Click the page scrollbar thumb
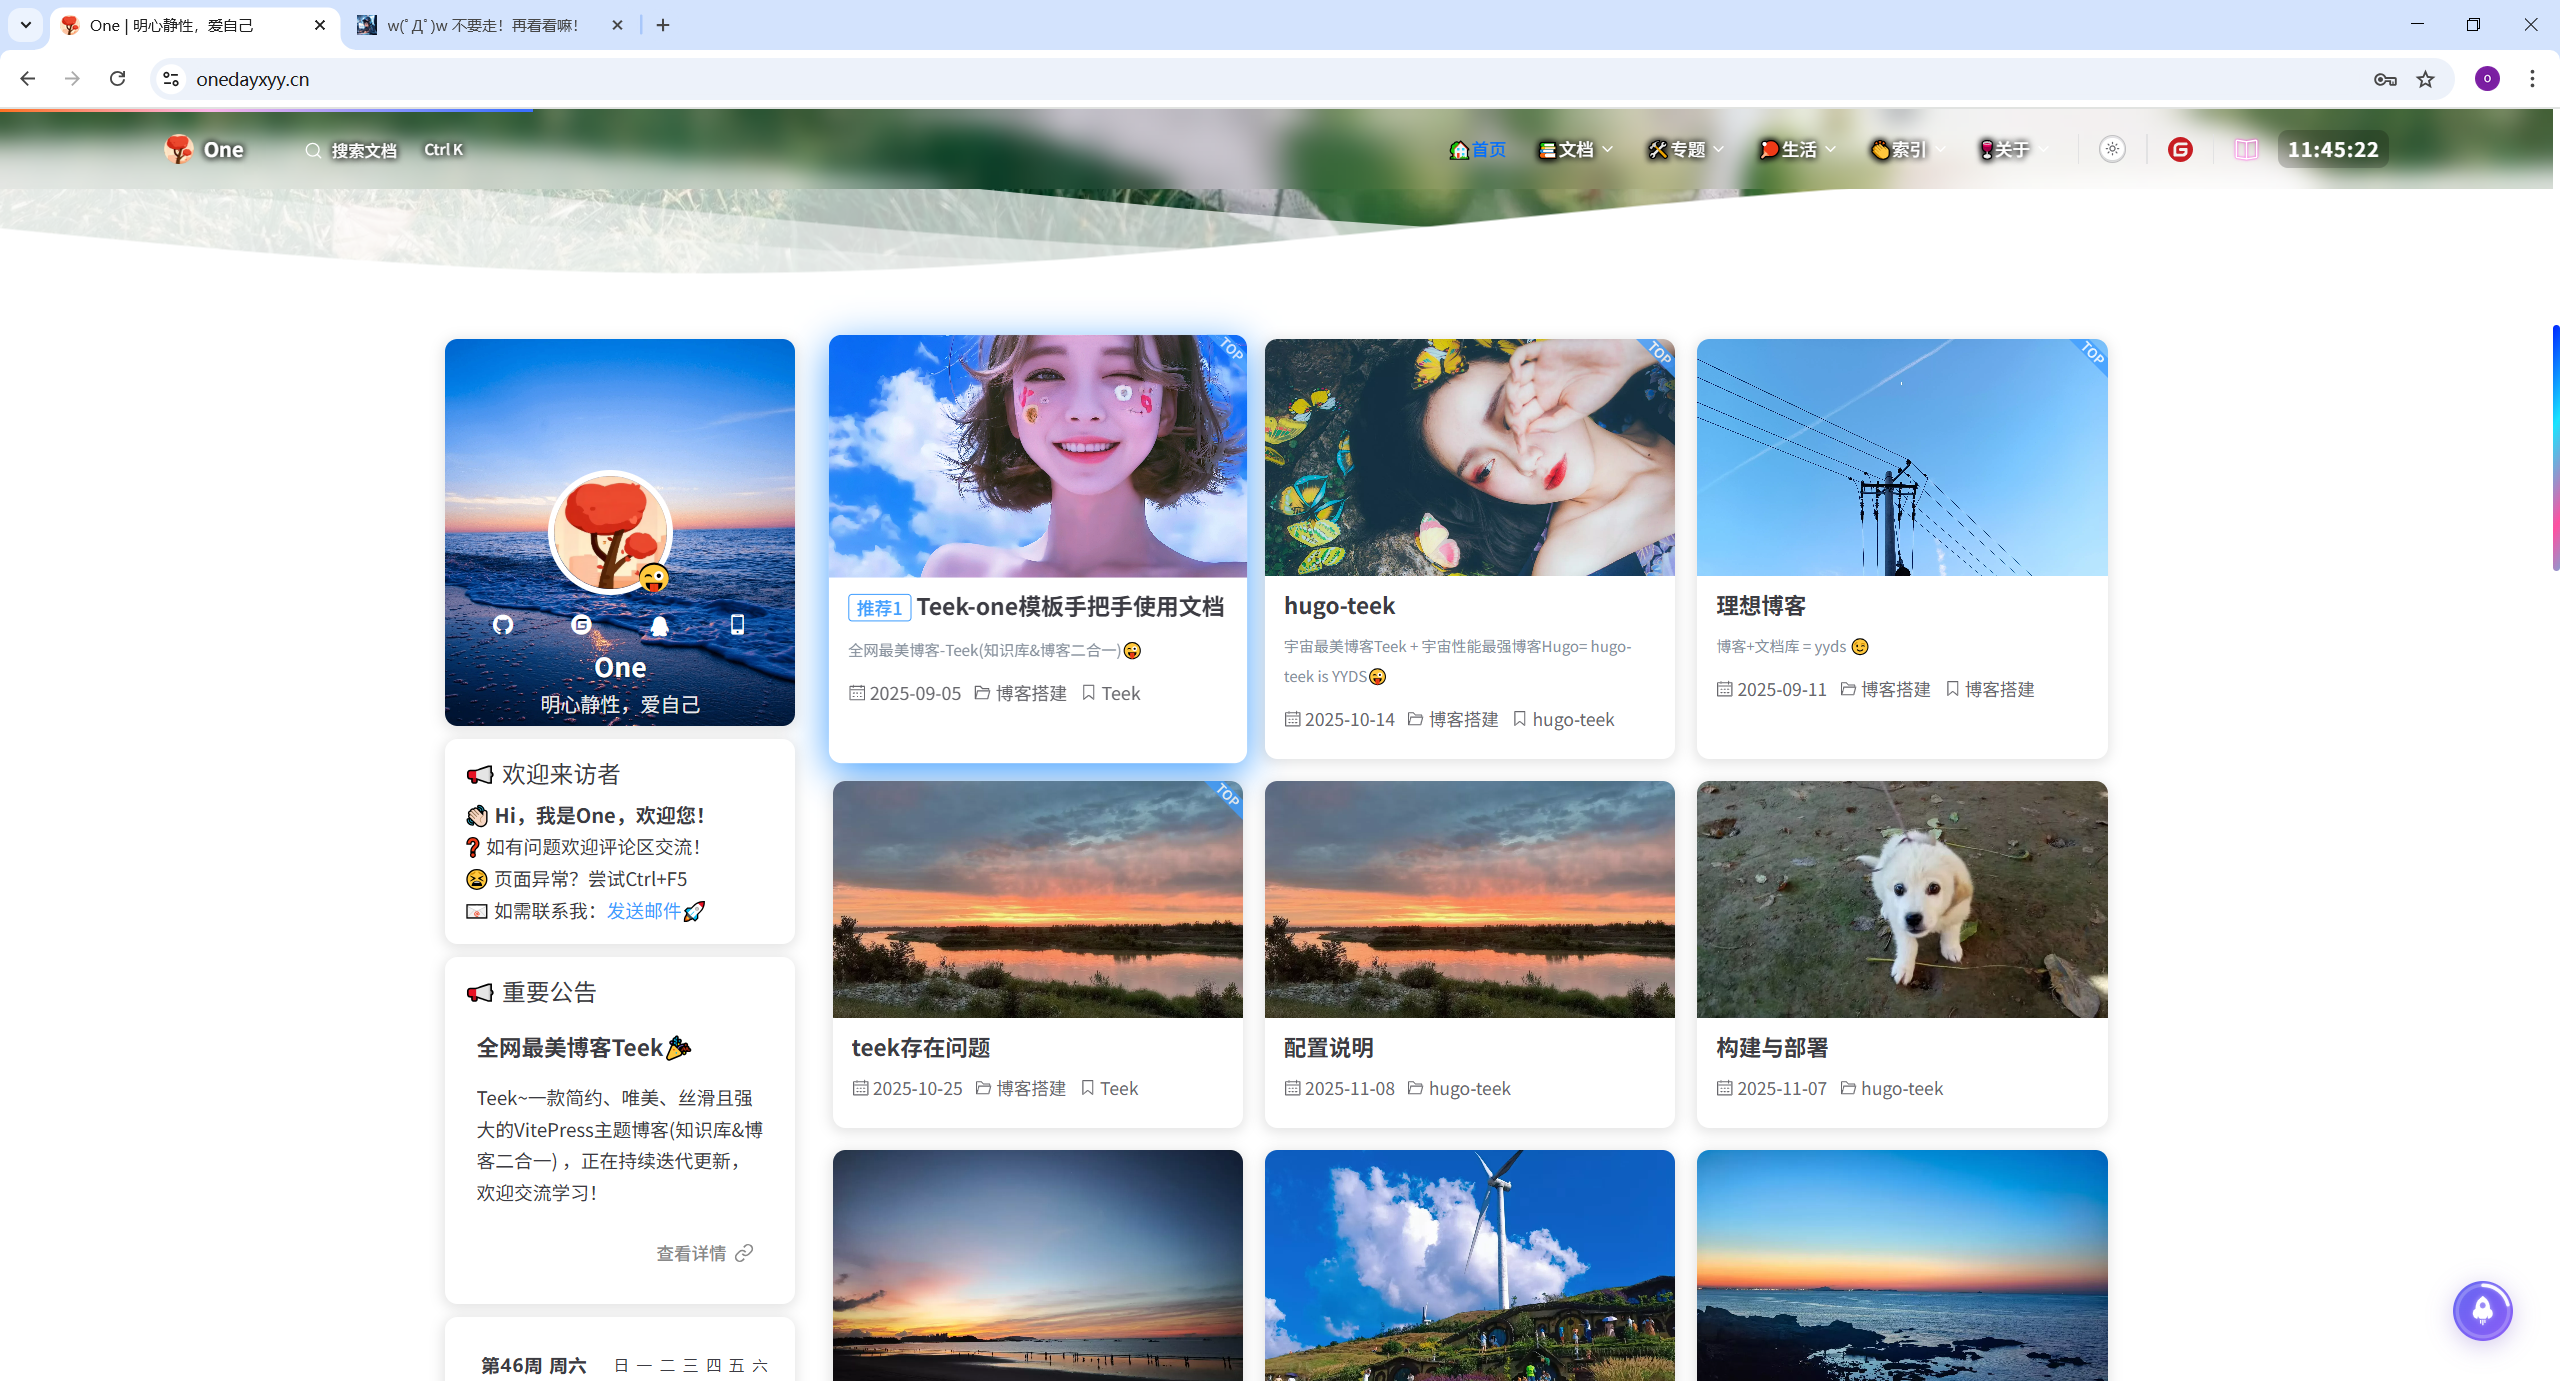 (2555, 448)
